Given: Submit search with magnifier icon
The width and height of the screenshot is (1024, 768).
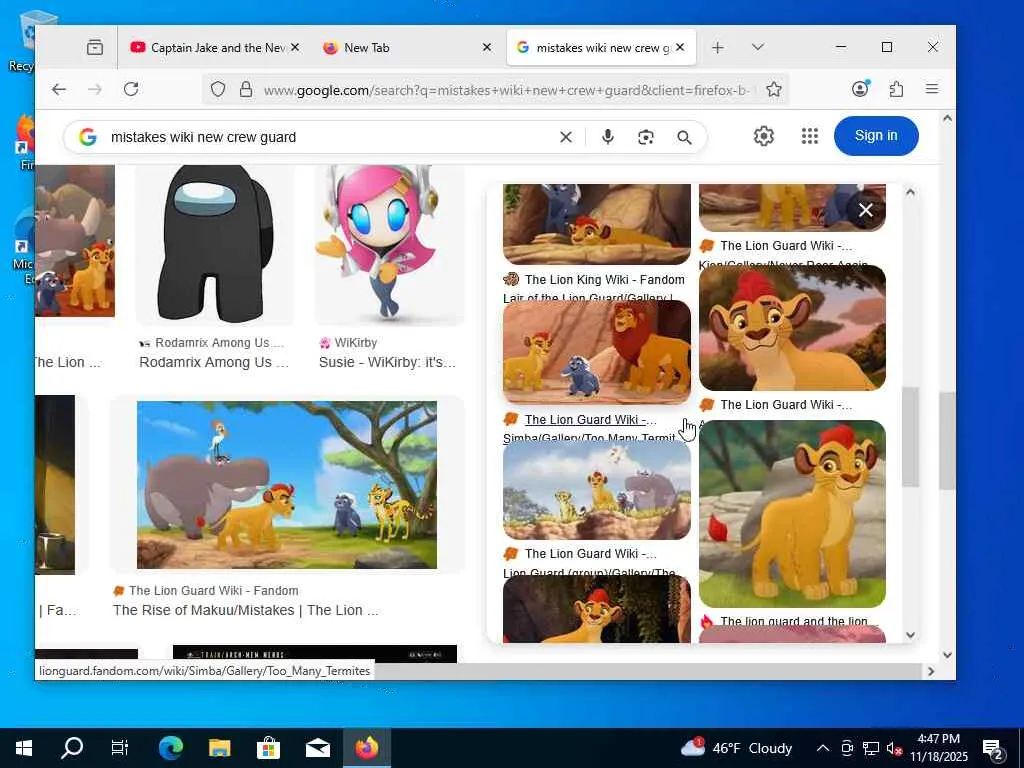Looking at the screenshot, I should click(x=684, y=137).
